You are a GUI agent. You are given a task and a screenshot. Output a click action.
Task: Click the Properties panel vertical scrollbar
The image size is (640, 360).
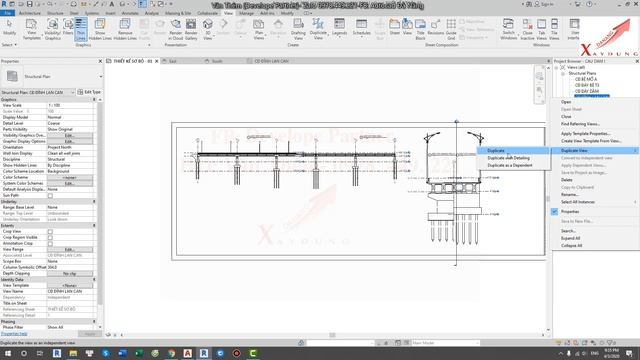tap(100, 204)
